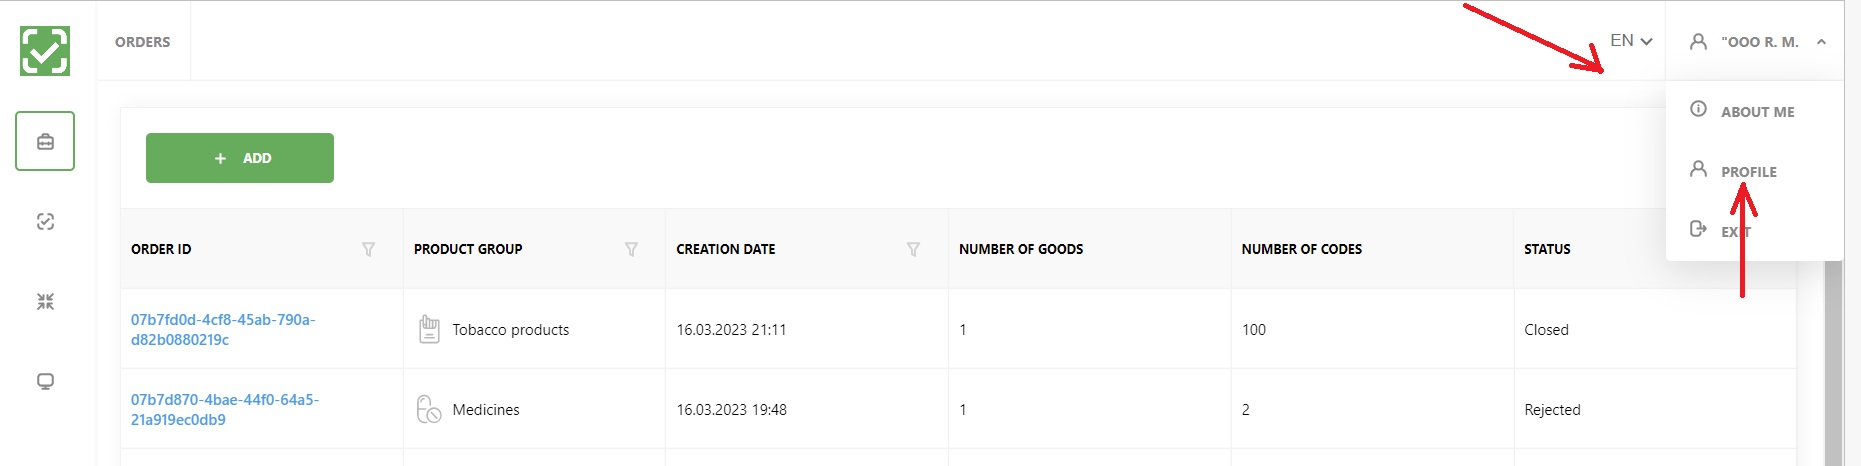Image resolution: width=1861 pixels, height=466 pixels.
Task: Filter by Creation Date funnel icon
Action: pos(913,249)
